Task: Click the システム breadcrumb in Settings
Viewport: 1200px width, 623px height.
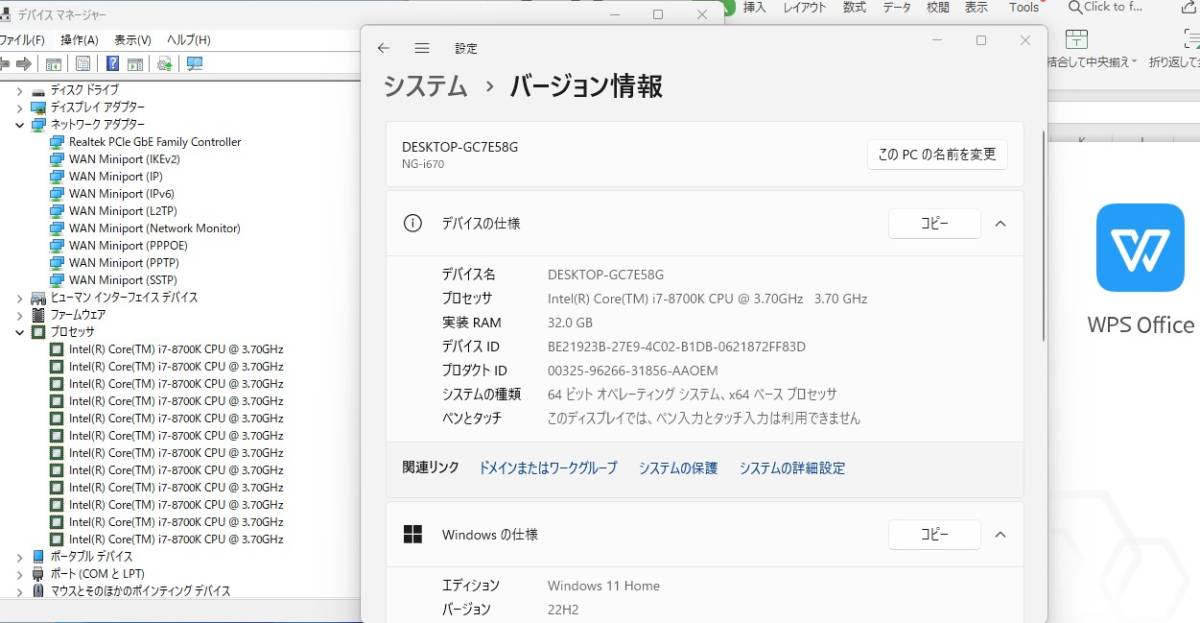Action: pyautogui.click(x=426, y=86)
